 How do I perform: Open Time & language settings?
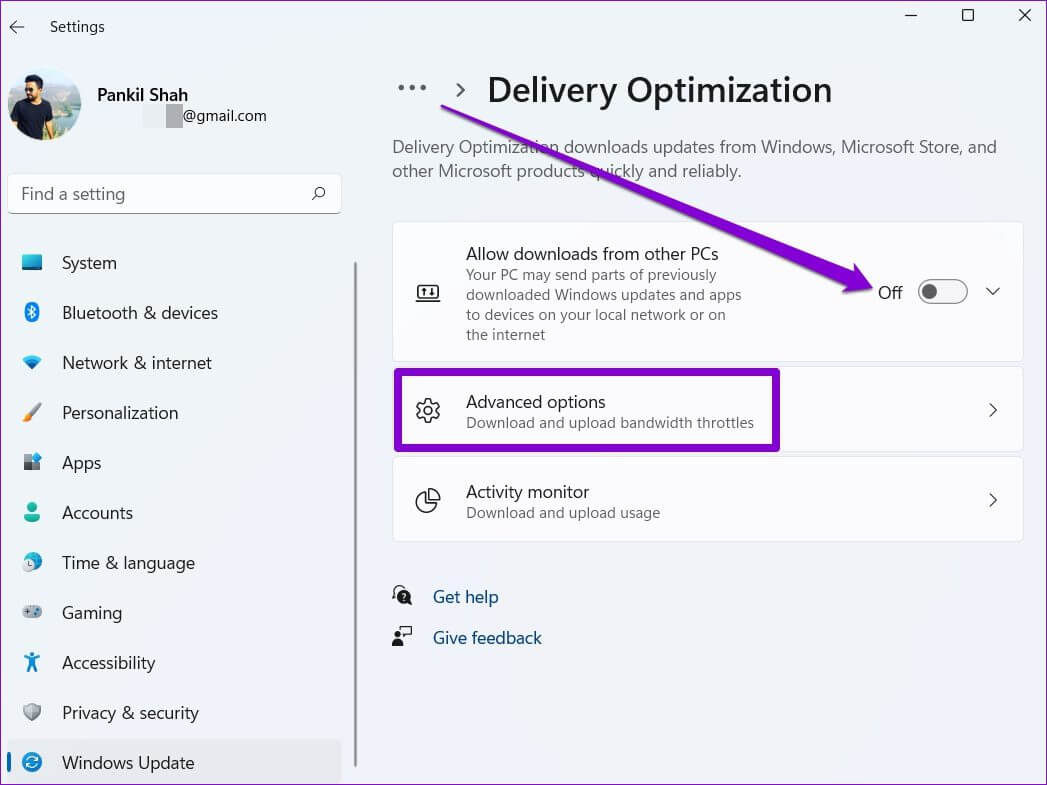tap(174, 563)
